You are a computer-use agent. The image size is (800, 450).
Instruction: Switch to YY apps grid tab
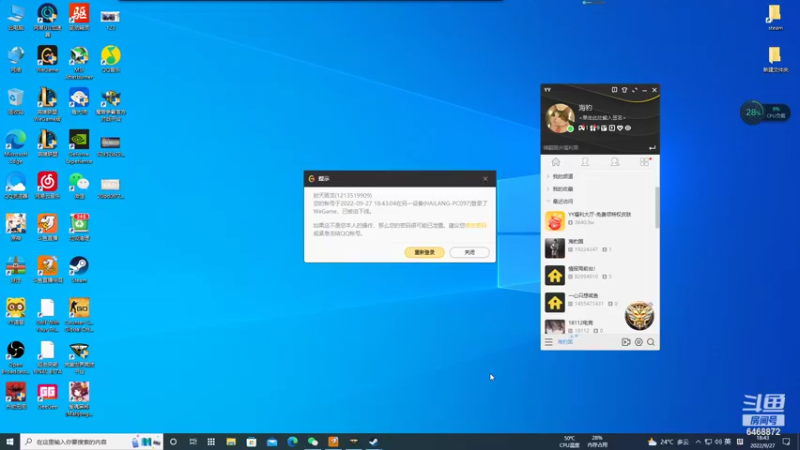[x=644, y=162]
